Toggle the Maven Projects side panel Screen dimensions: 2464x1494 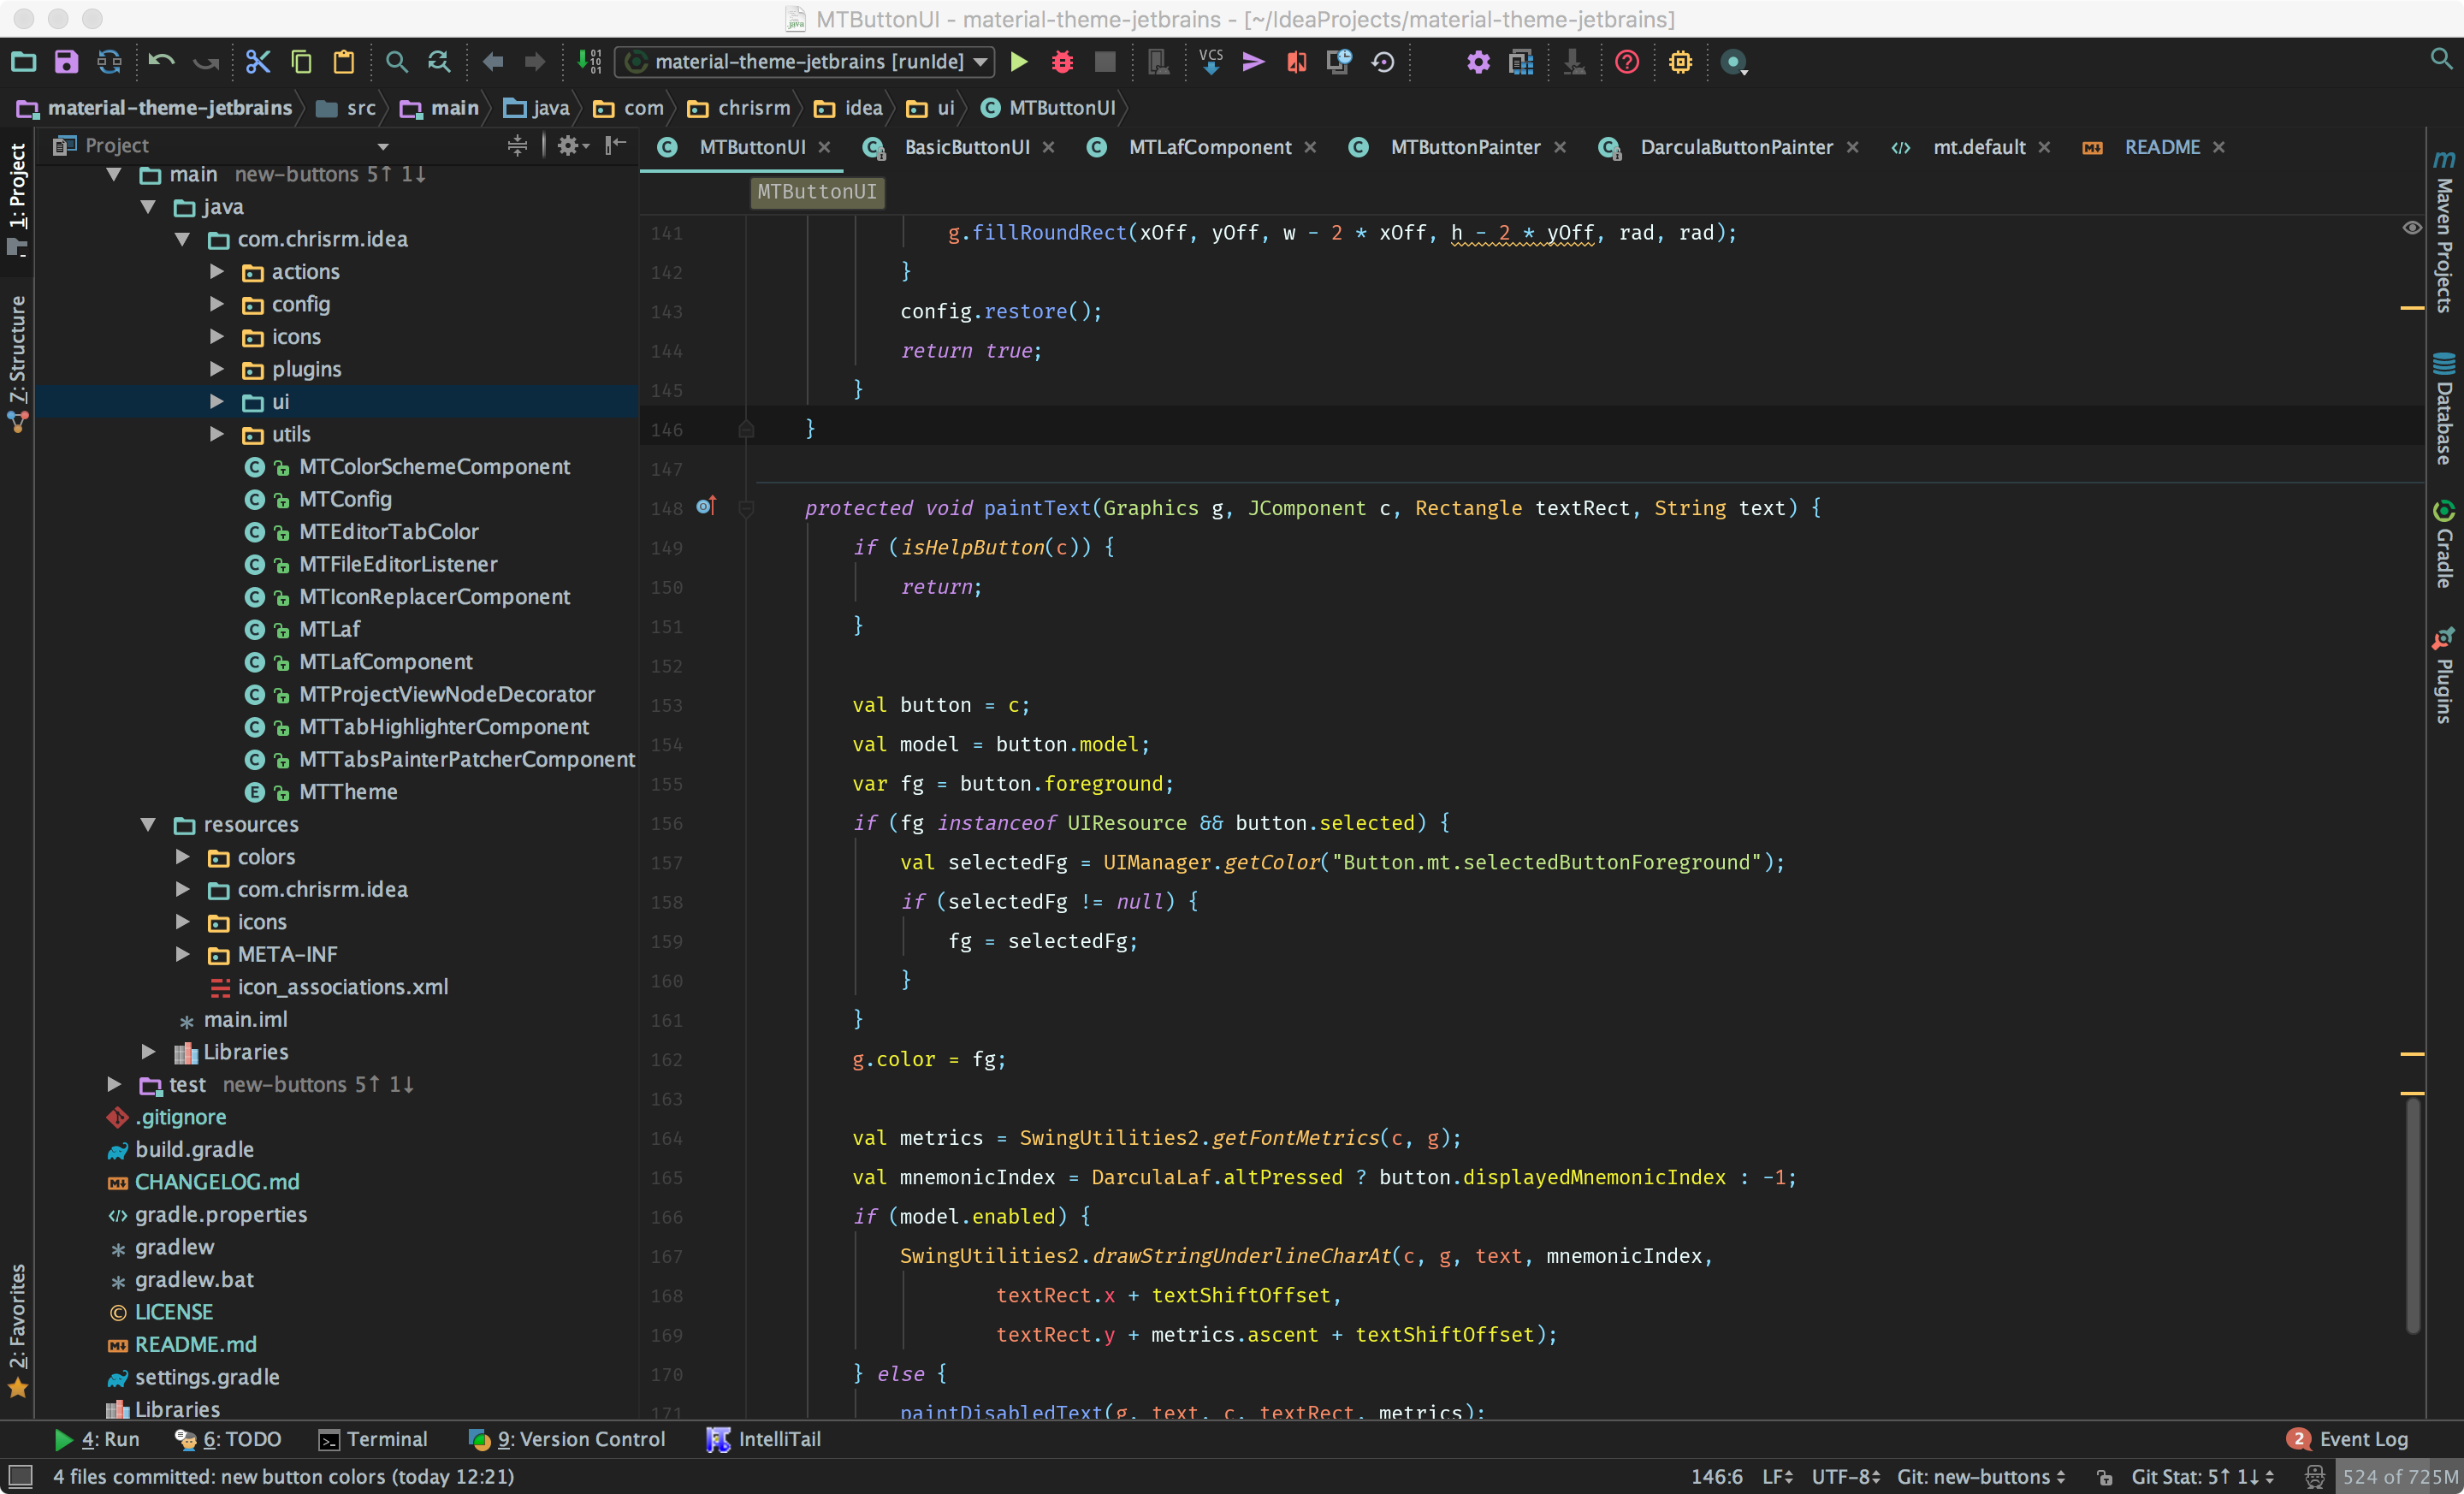tap(2443, 232)
